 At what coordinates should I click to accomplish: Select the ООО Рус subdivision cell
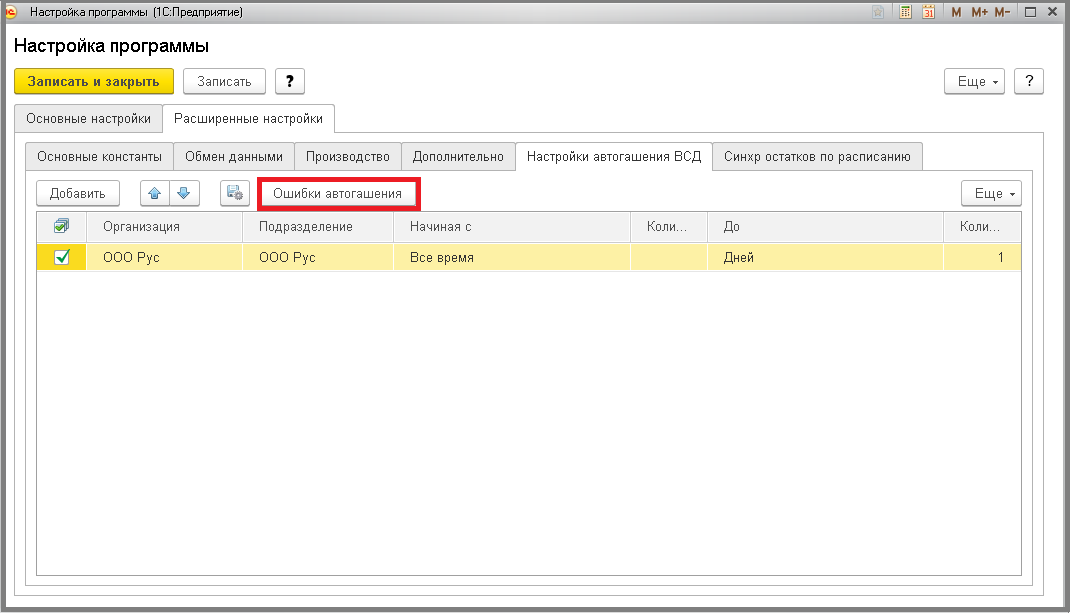pos(318,257)
